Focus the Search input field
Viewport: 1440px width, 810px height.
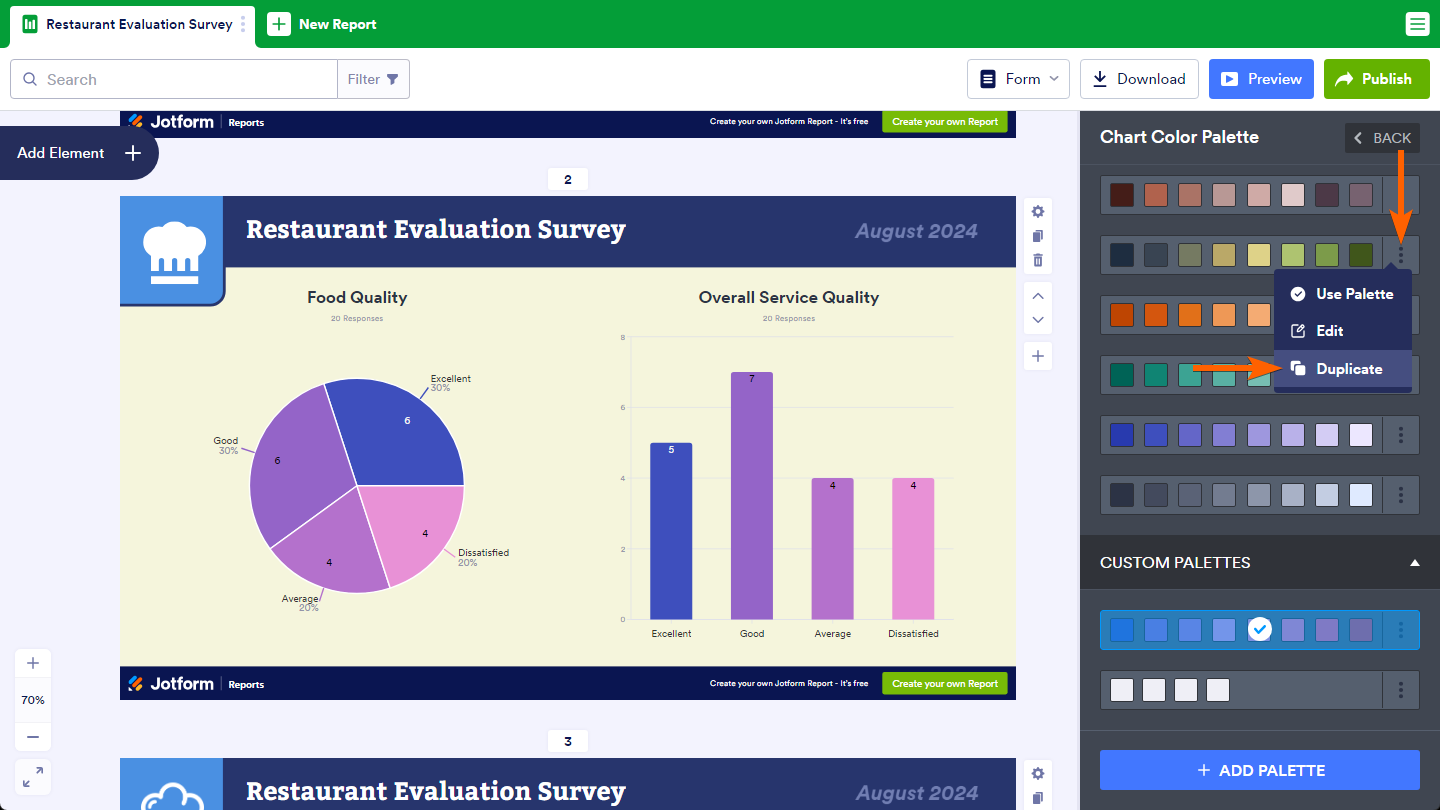[x=174, y=79]
